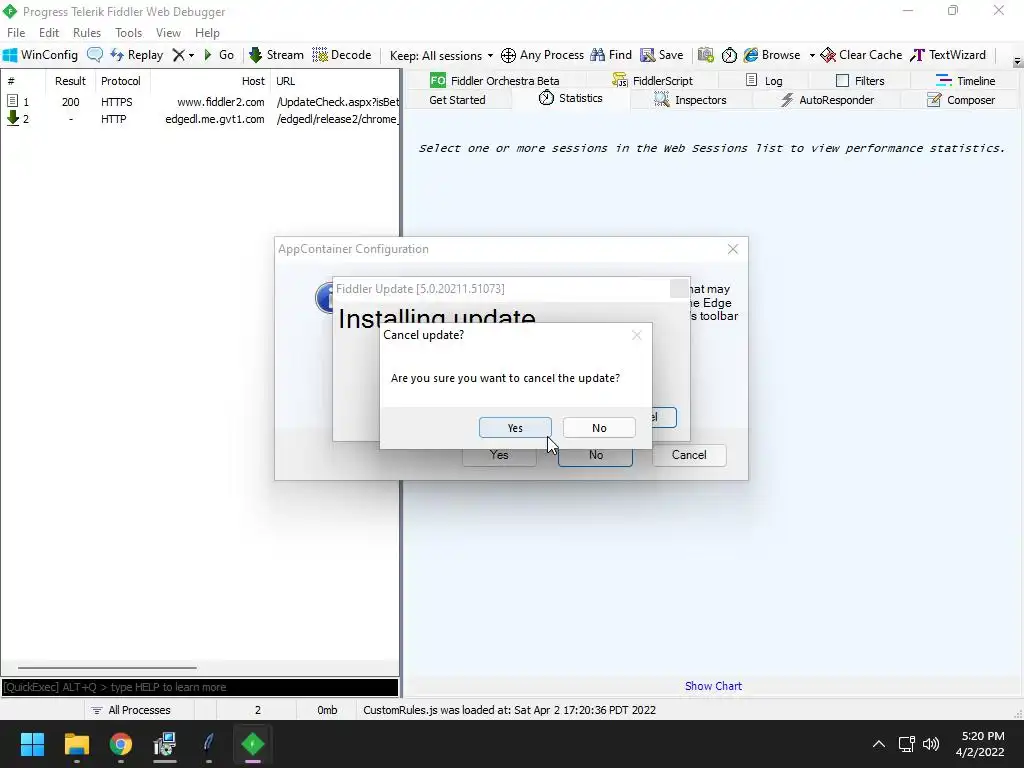Open the TextWizard tool
Image resolution: width=1024 pixels, height=768 pixels.
[x=948, y=55]
